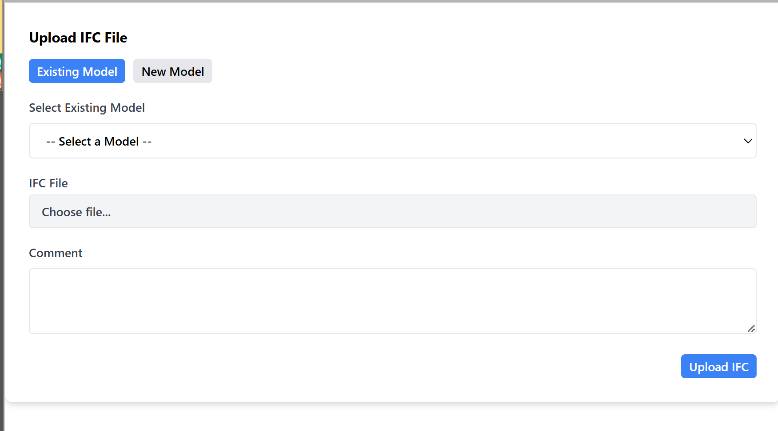Submit the form with Upload IFC
The height and width of the screenshot is (431, 778).
point(718,367)
